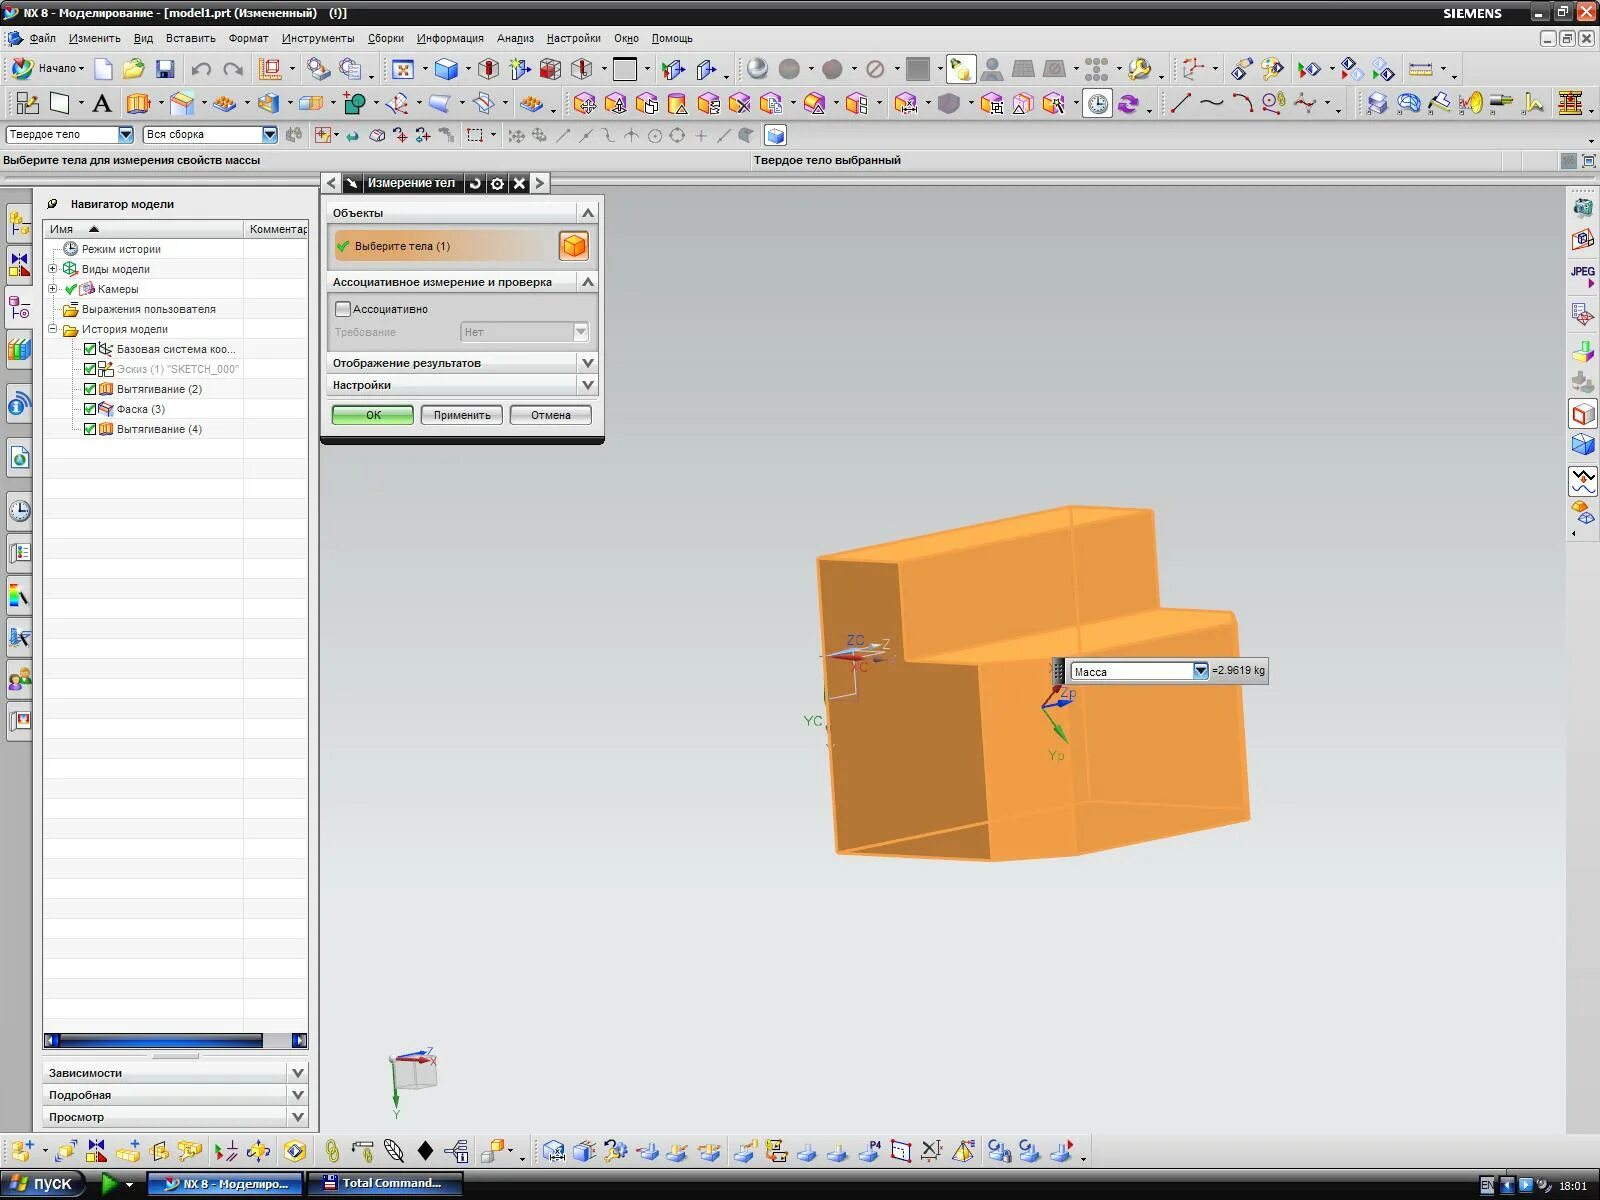Click the settings gear in Измерение тел titlebar
This screenshot has width=1600, height=1200.
tap(497, 183)
